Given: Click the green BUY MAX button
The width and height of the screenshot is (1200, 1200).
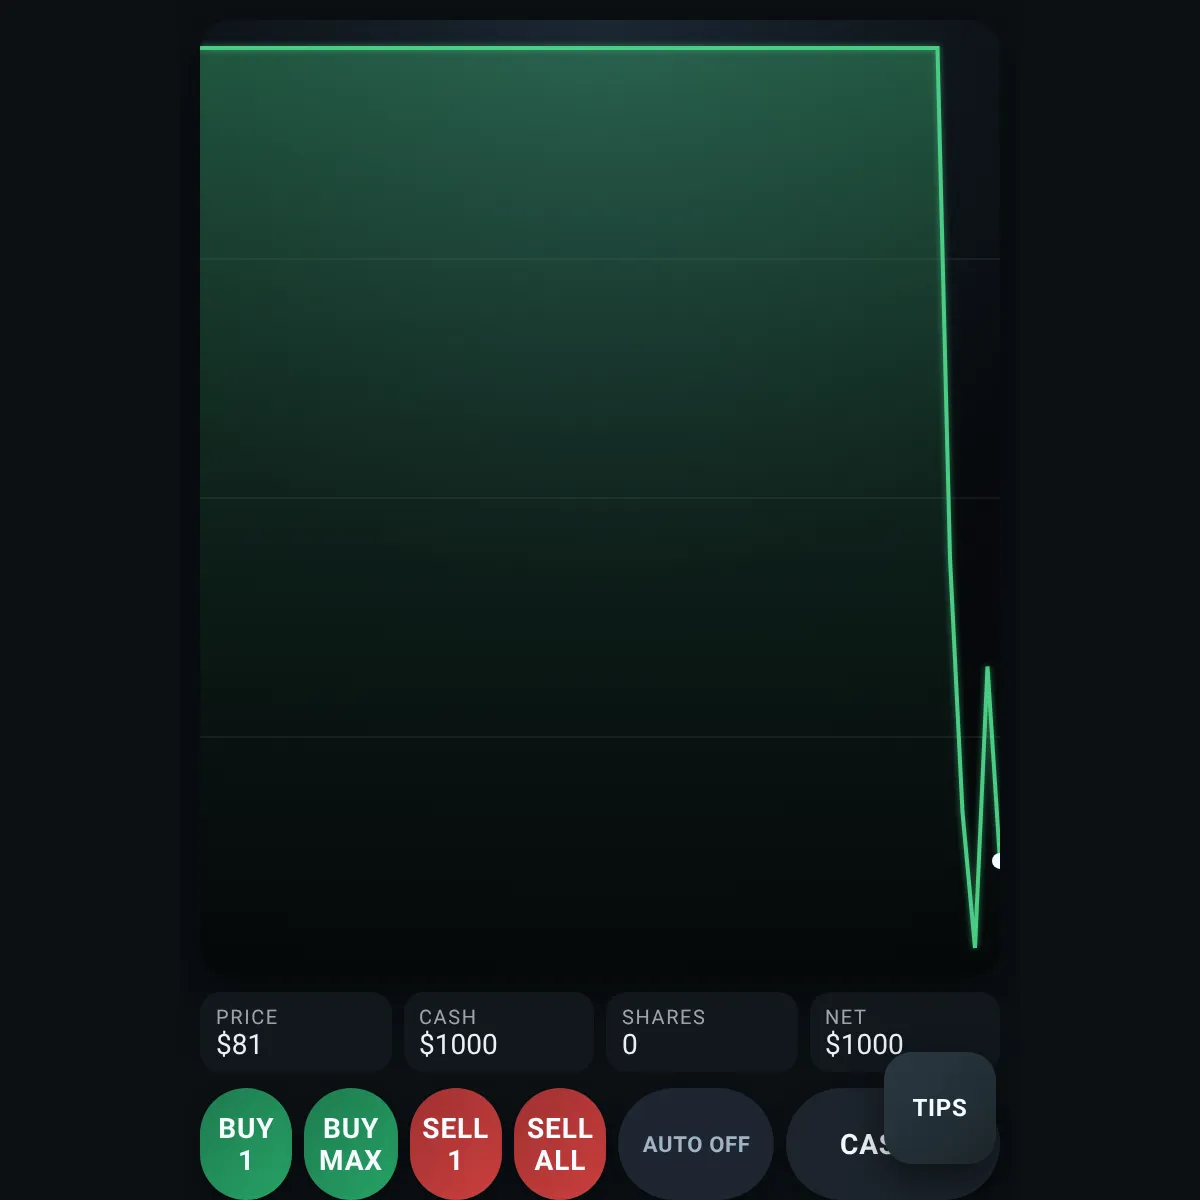Looking at the screenshot, I should point(350,1143).
